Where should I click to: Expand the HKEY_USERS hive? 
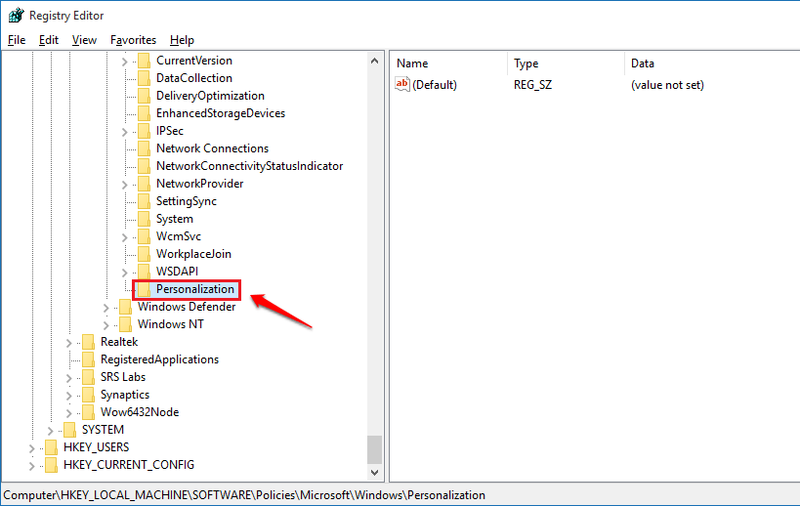(x=32, y=449)
